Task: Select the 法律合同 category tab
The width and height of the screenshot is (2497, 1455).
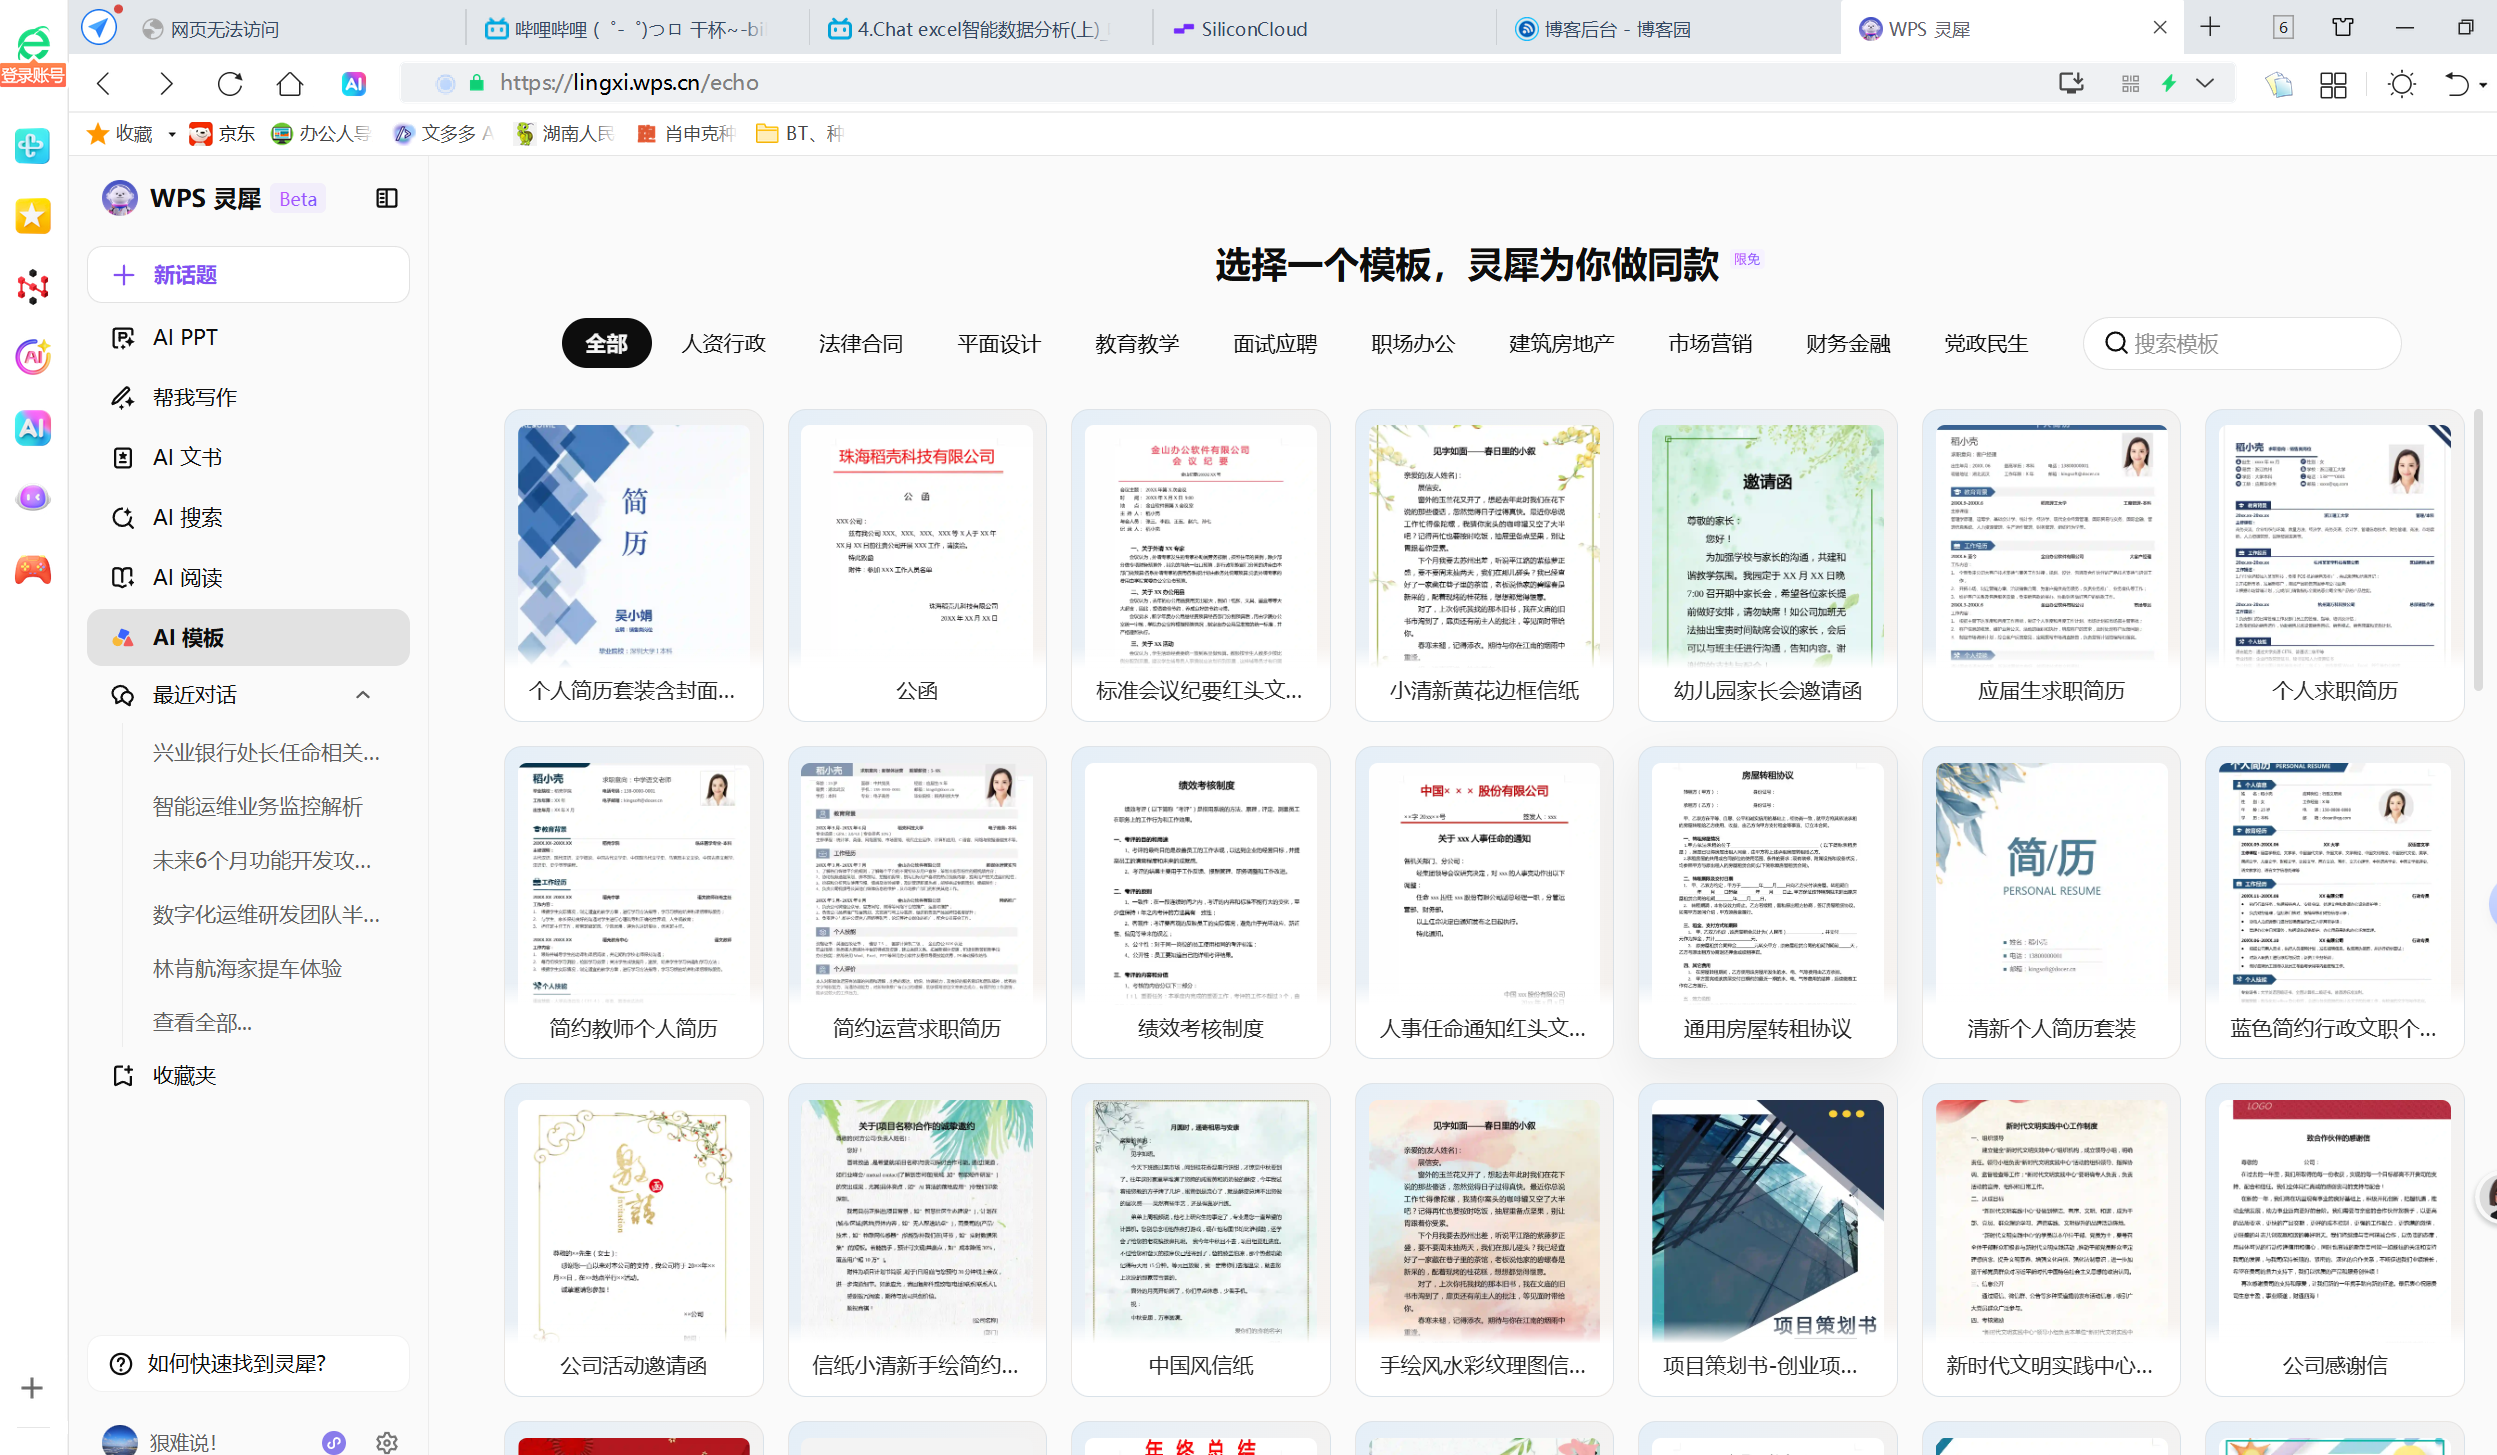Action: coord(860,343)
